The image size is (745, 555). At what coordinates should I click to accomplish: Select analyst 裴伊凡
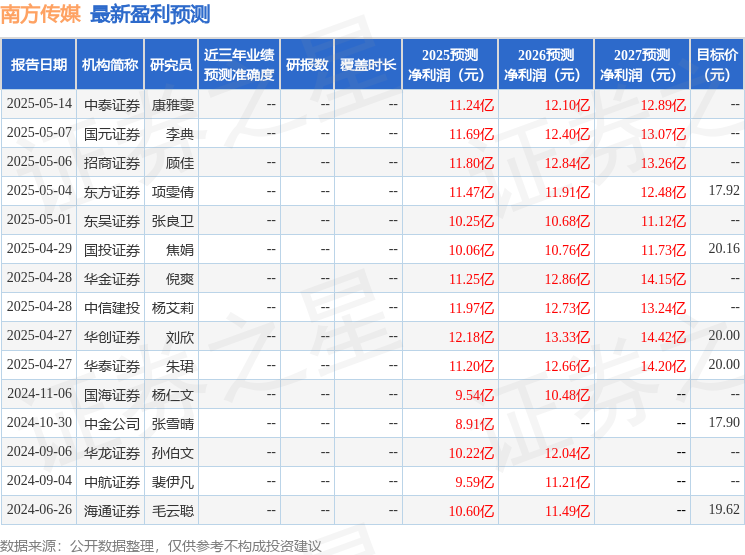tap(173, 482)
